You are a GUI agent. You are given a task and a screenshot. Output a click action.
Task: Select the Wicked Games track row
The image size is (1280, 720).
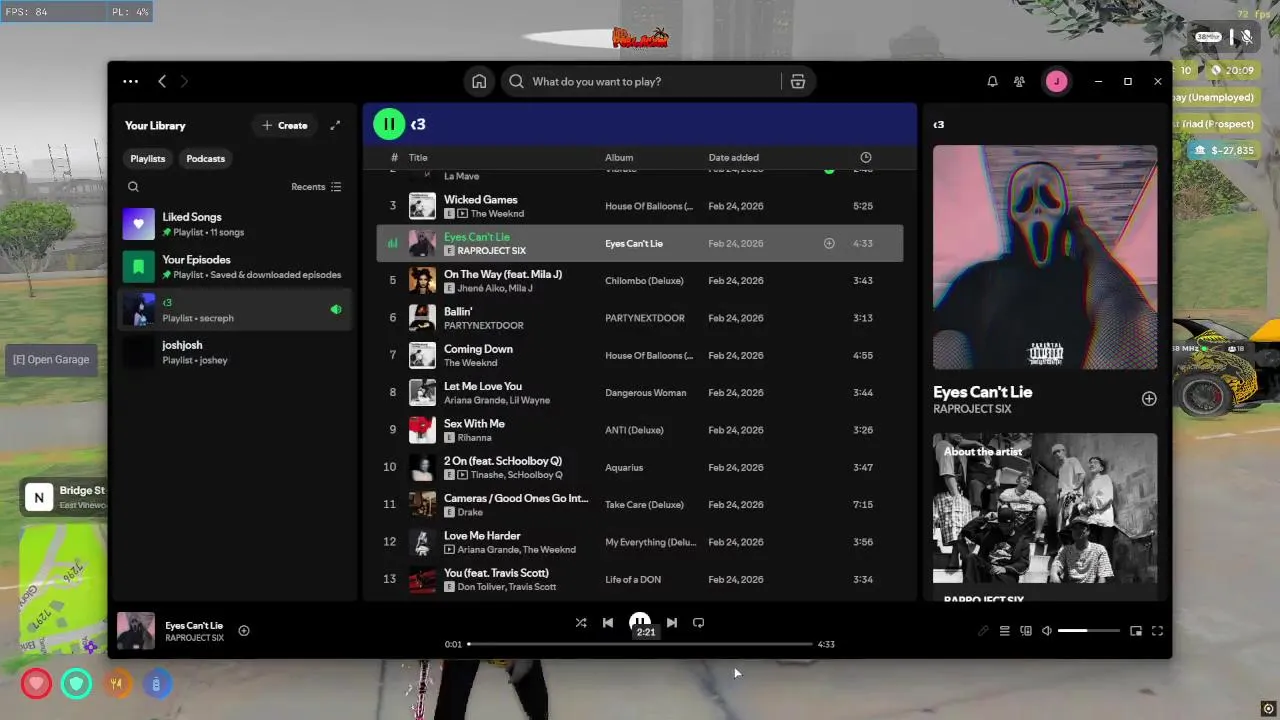tap(640, 206)
